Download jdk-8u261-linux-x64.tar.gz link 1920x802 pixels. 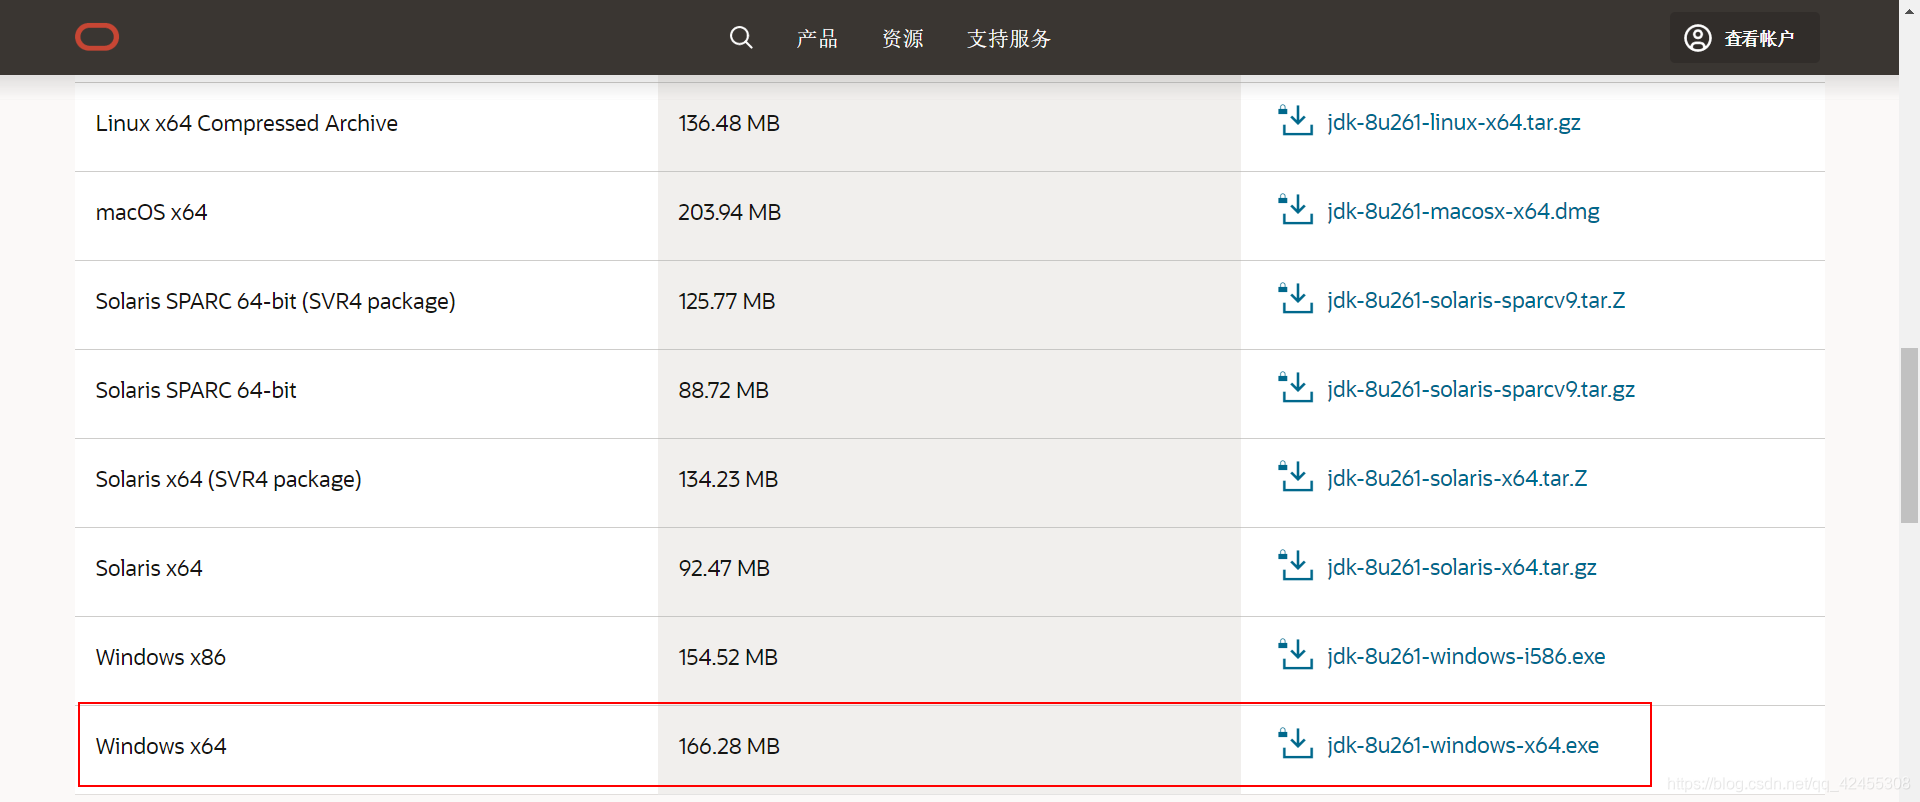click(x=1454, y=122)
